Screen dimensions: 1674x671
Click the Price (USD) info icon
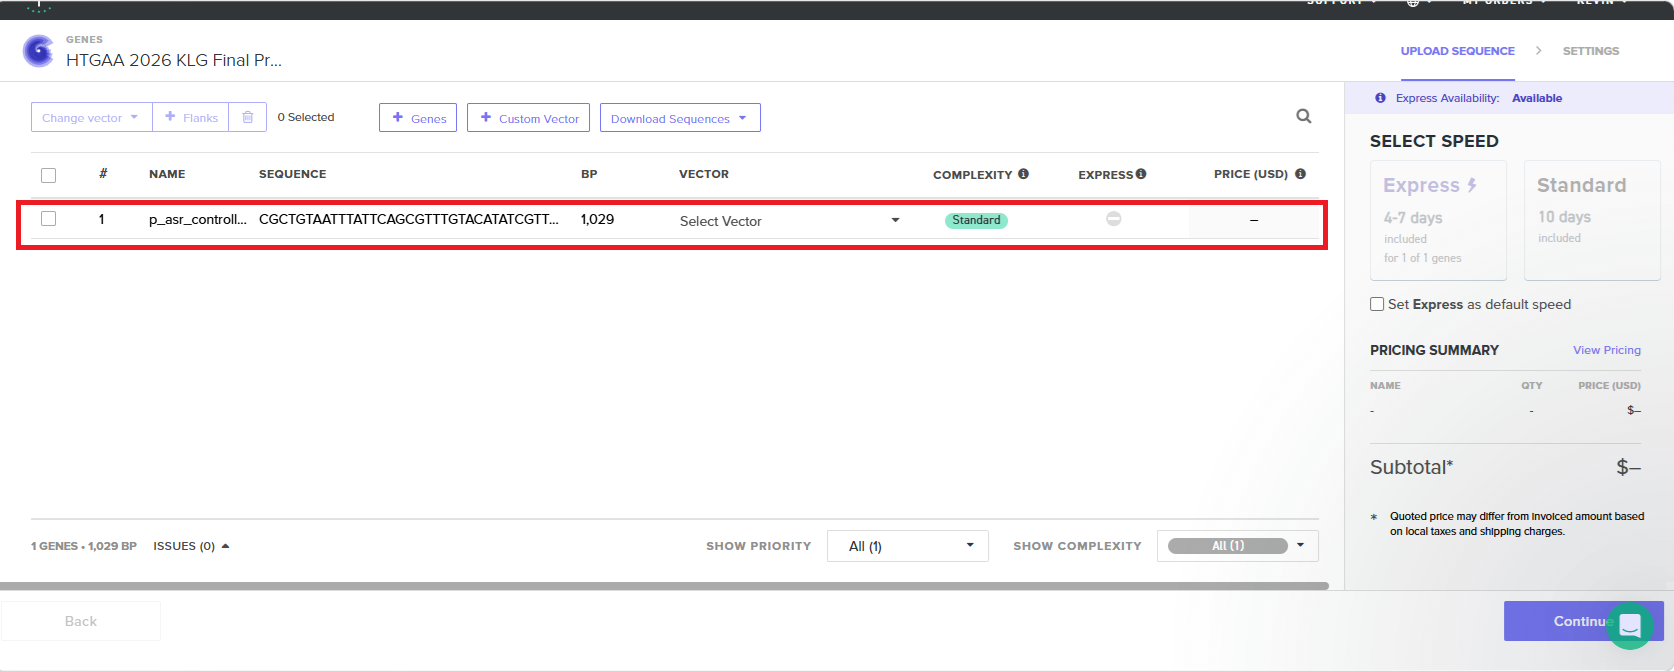point(1300,174)
